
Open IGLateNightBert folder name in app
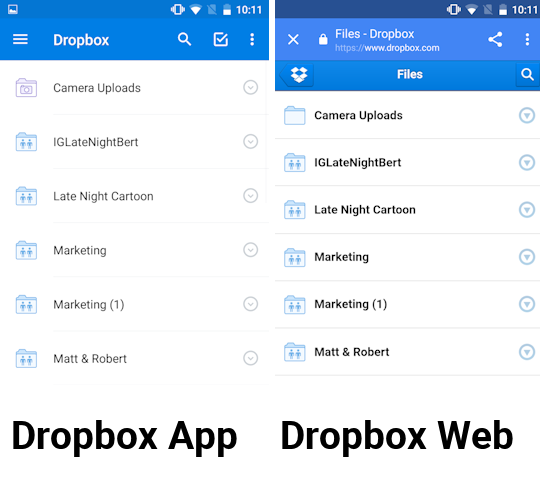[95, 142]
